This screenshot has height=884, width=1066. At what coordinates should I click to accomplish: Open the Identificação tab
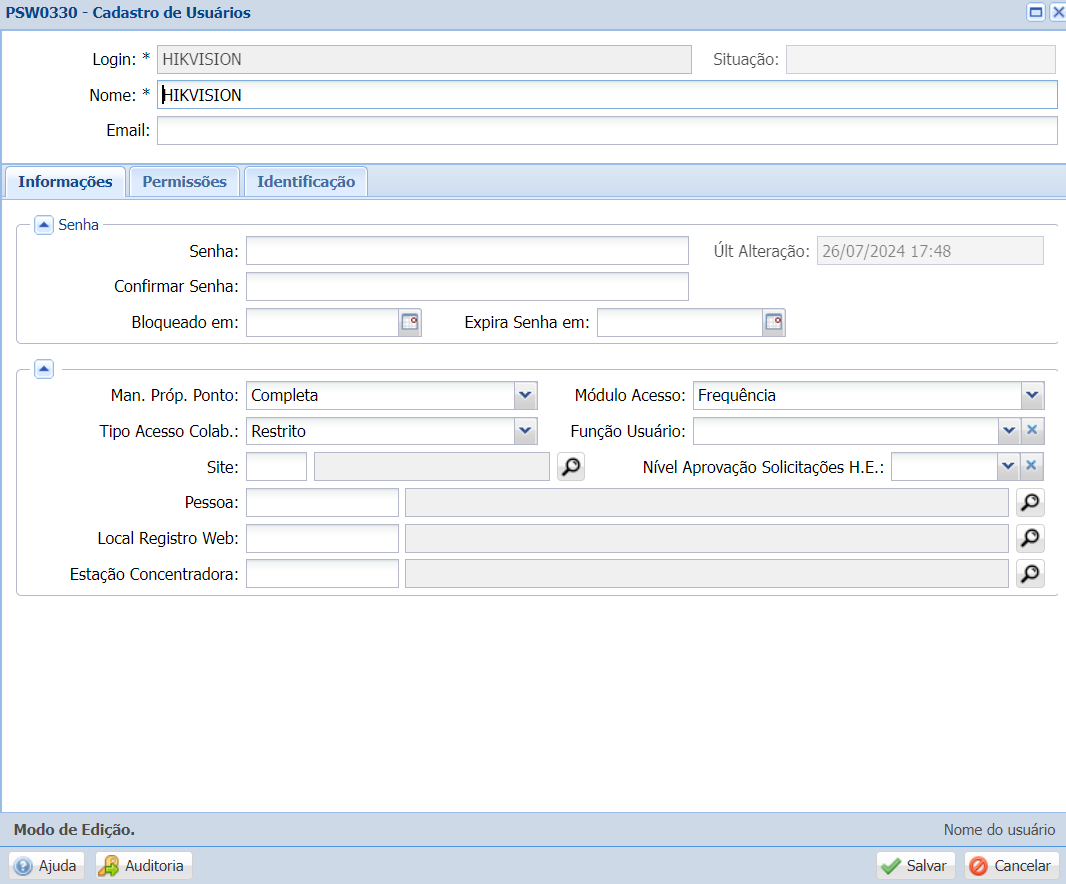pyautogui.click(x=306, y=182)
